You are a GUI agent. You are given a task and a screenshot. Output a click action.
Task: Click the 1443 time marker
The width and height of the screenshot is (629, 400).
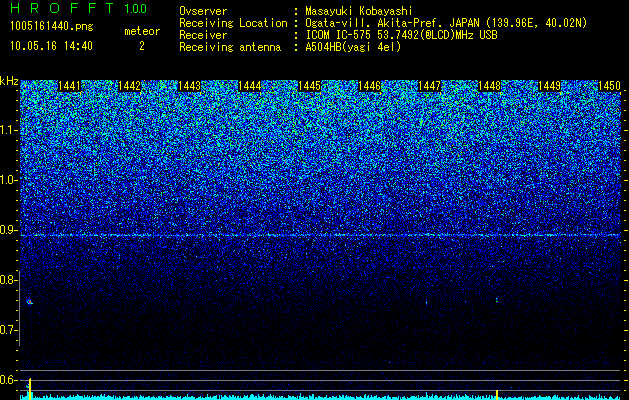pos(190,86)
